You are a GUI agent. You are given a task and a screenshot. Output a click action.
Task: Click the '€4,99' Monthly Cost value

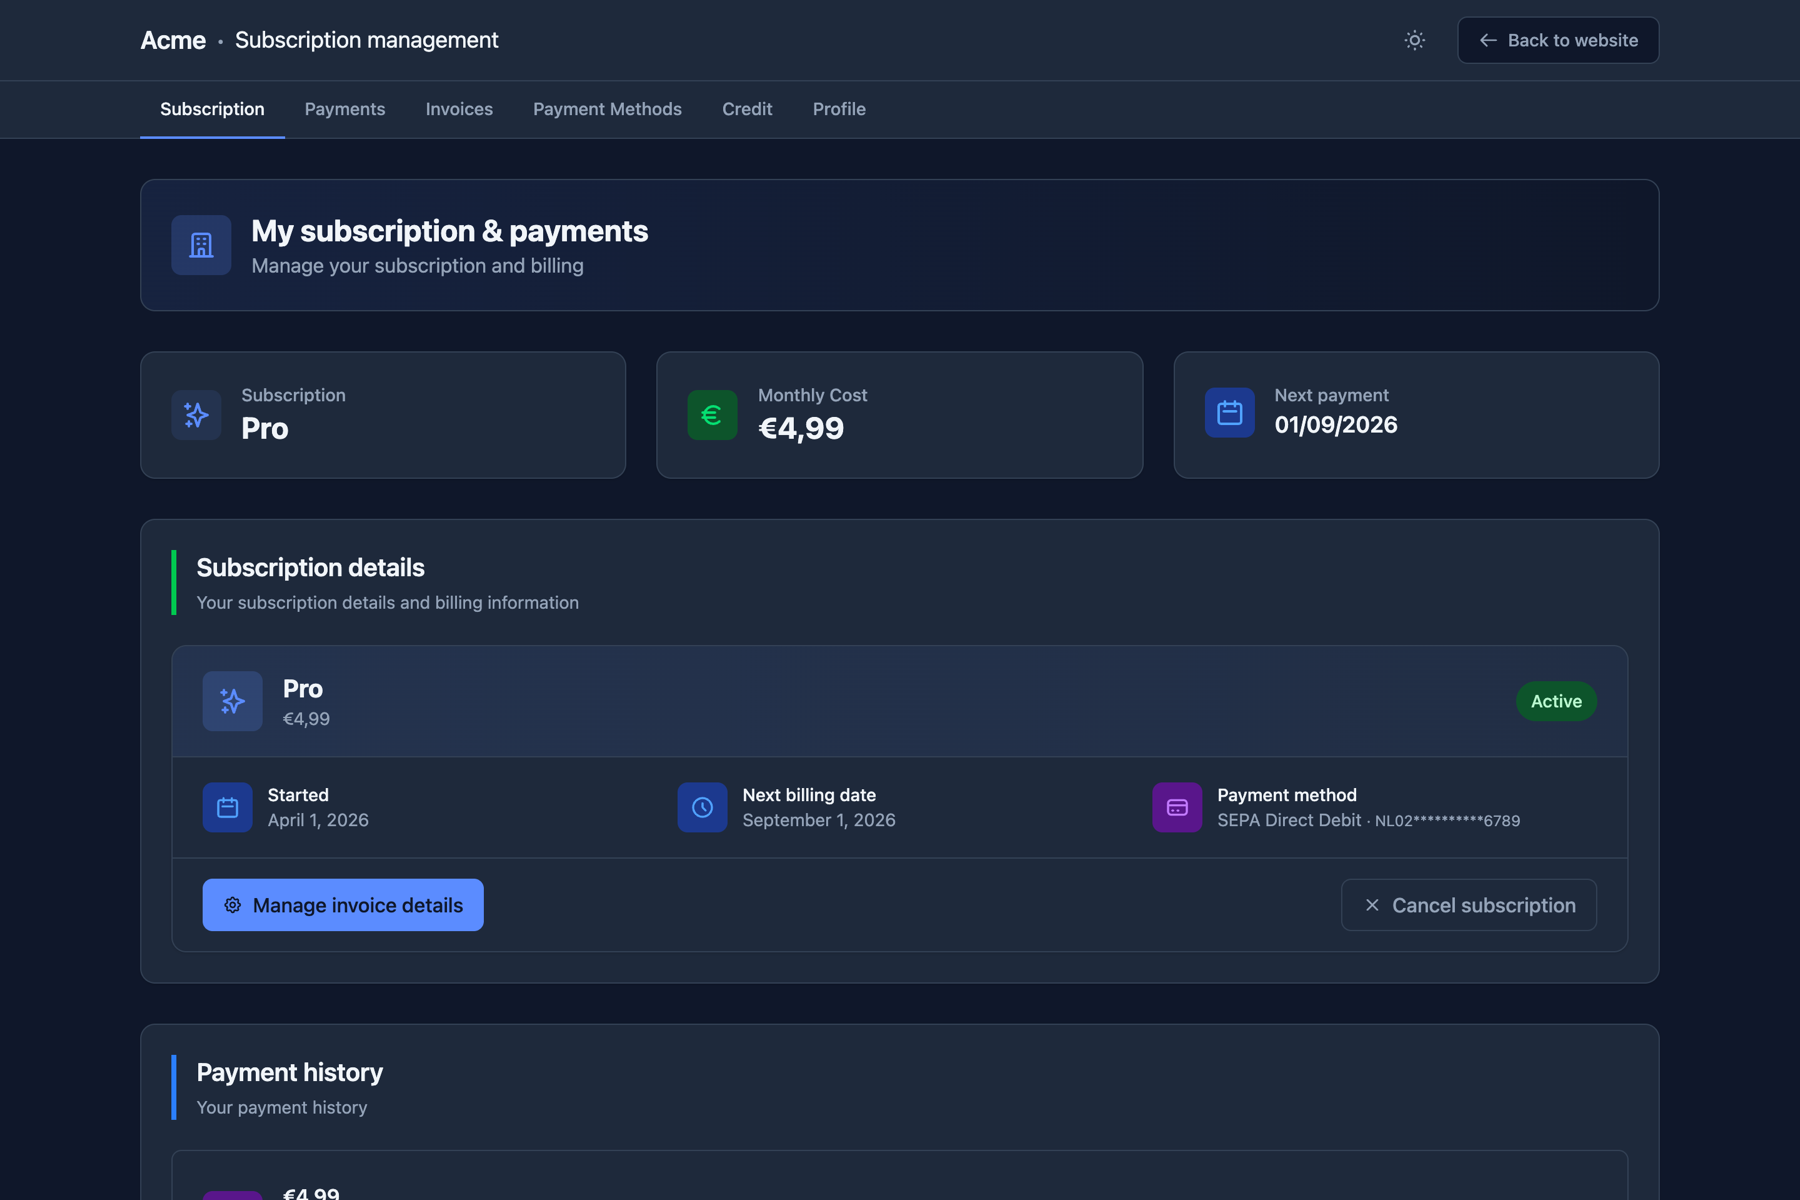pos(801,428)
